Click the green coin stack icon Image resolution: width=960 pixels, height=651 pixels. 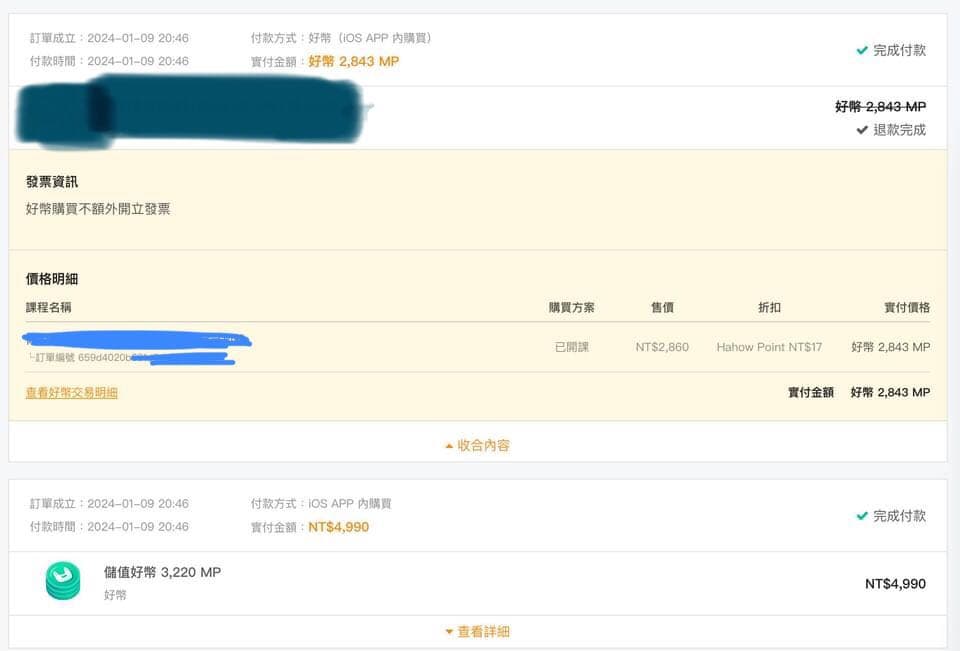pos(63,581)
